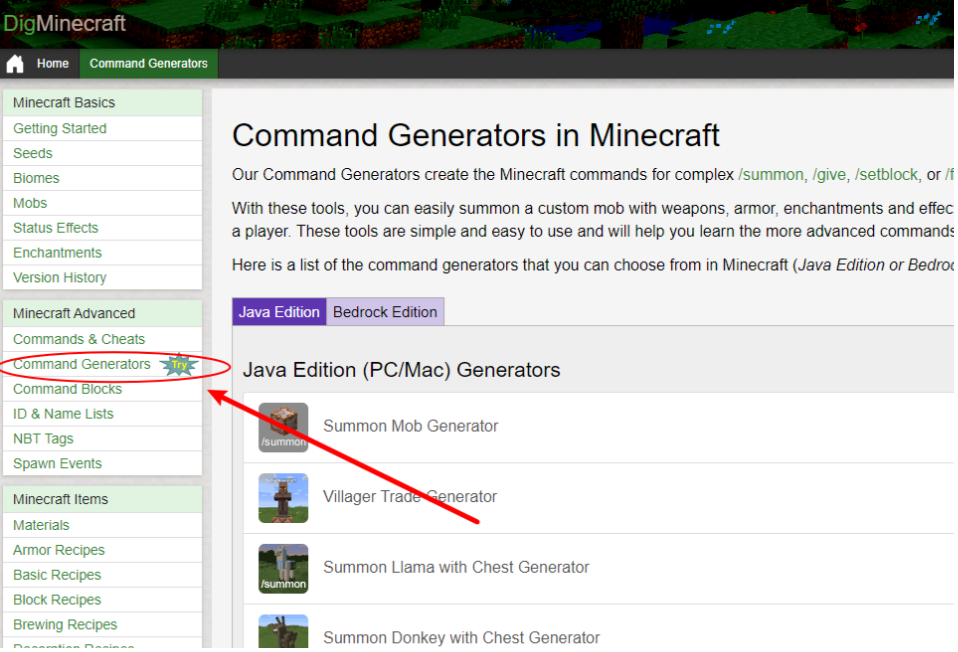Open Getting Started in sidebar
This screenshot has width=958, height=652.
tap(60, 128)
